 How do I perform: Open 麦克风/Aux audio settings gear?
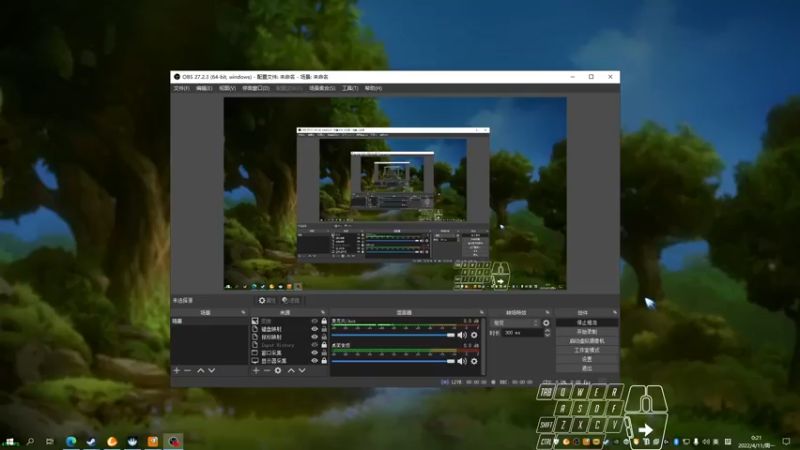click(474, 335)
